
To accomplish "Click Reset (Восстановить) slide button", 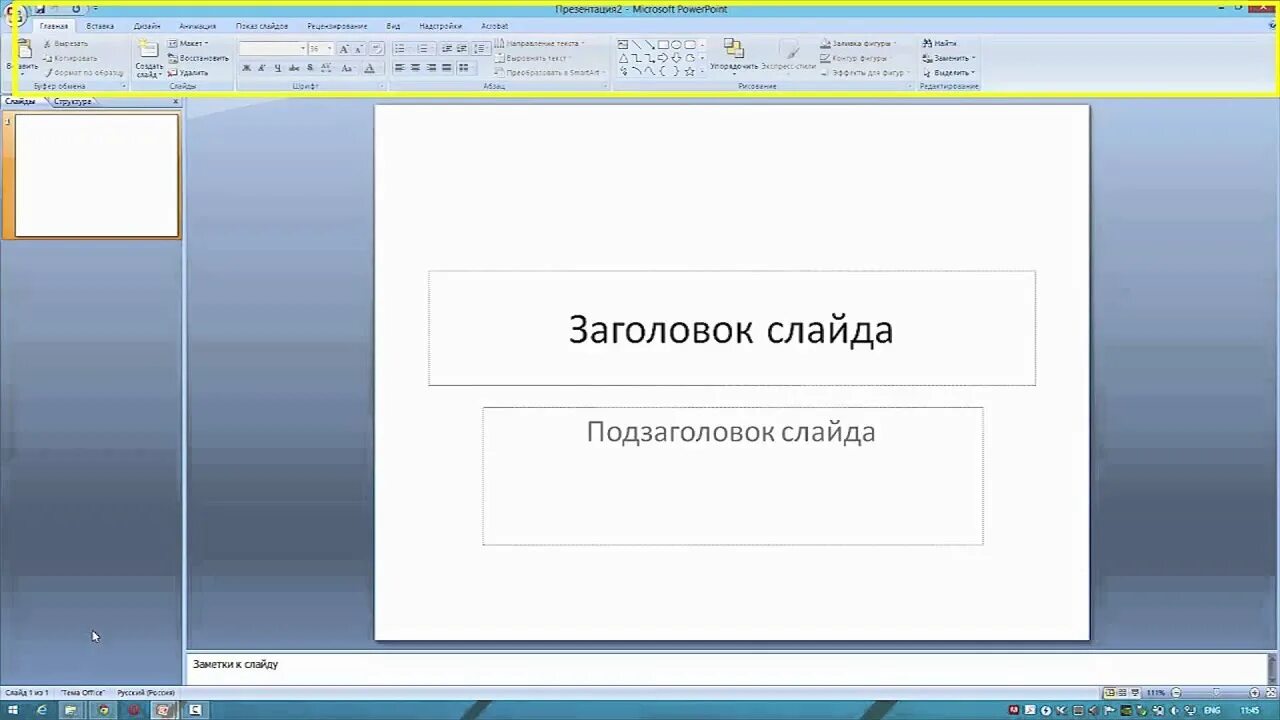I will click(198, 58).
